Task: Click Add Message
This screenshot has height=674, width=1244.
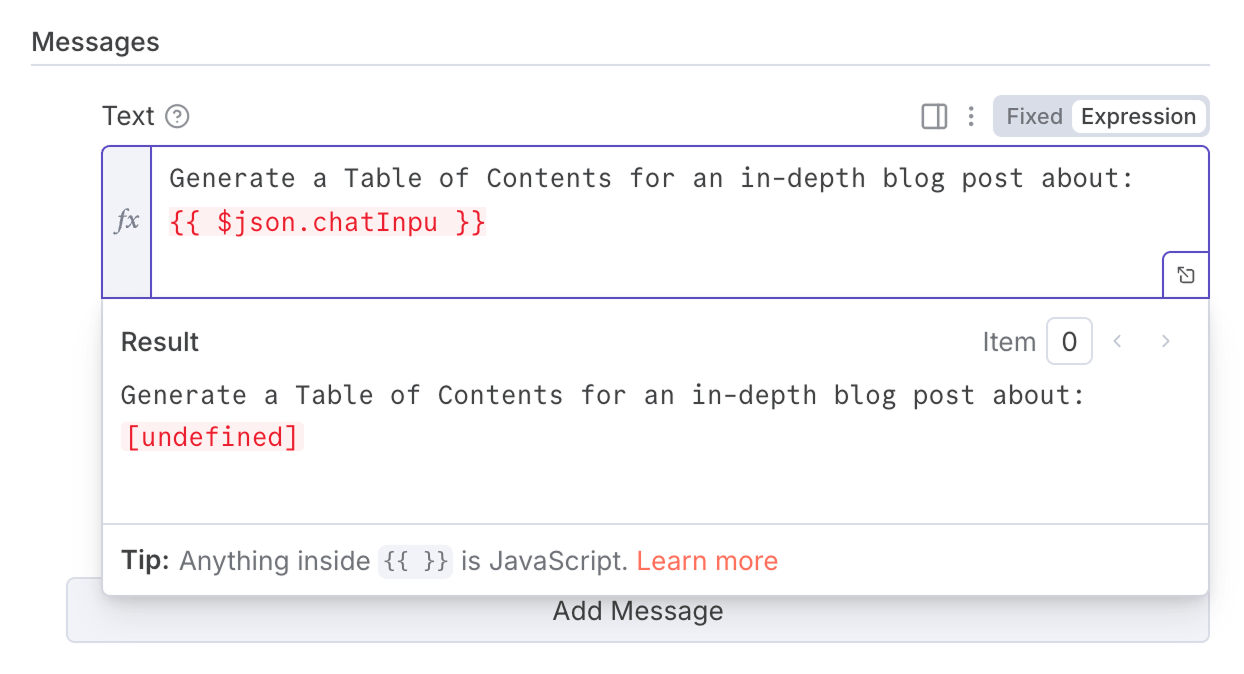Action: coord(638,610)
